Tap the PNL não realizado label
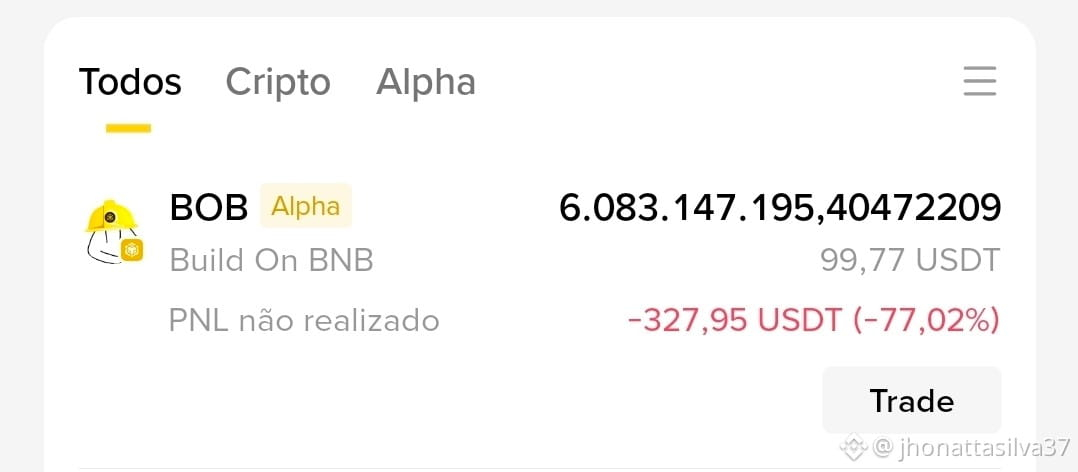 click(x=304, y=320)
